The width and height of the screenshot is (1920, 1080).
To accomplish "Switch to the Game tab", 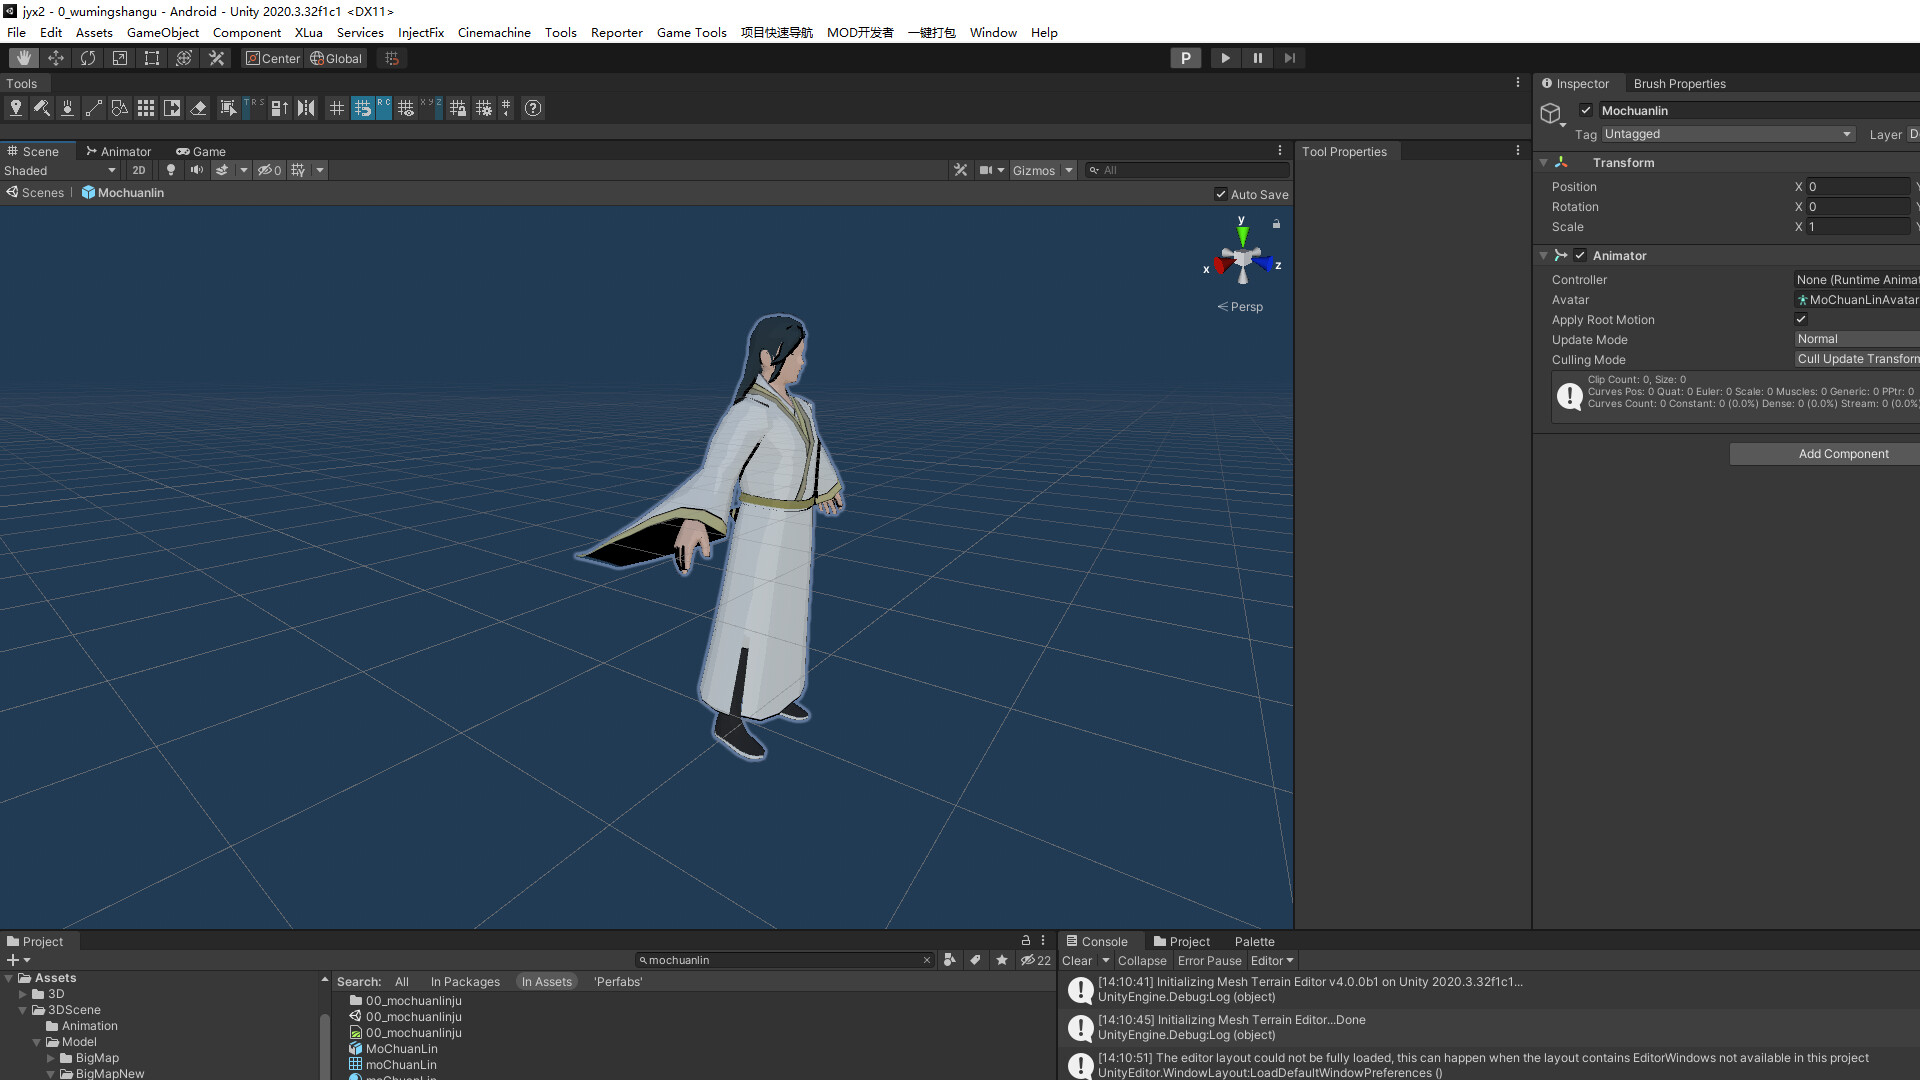I will tap(202, 151).
